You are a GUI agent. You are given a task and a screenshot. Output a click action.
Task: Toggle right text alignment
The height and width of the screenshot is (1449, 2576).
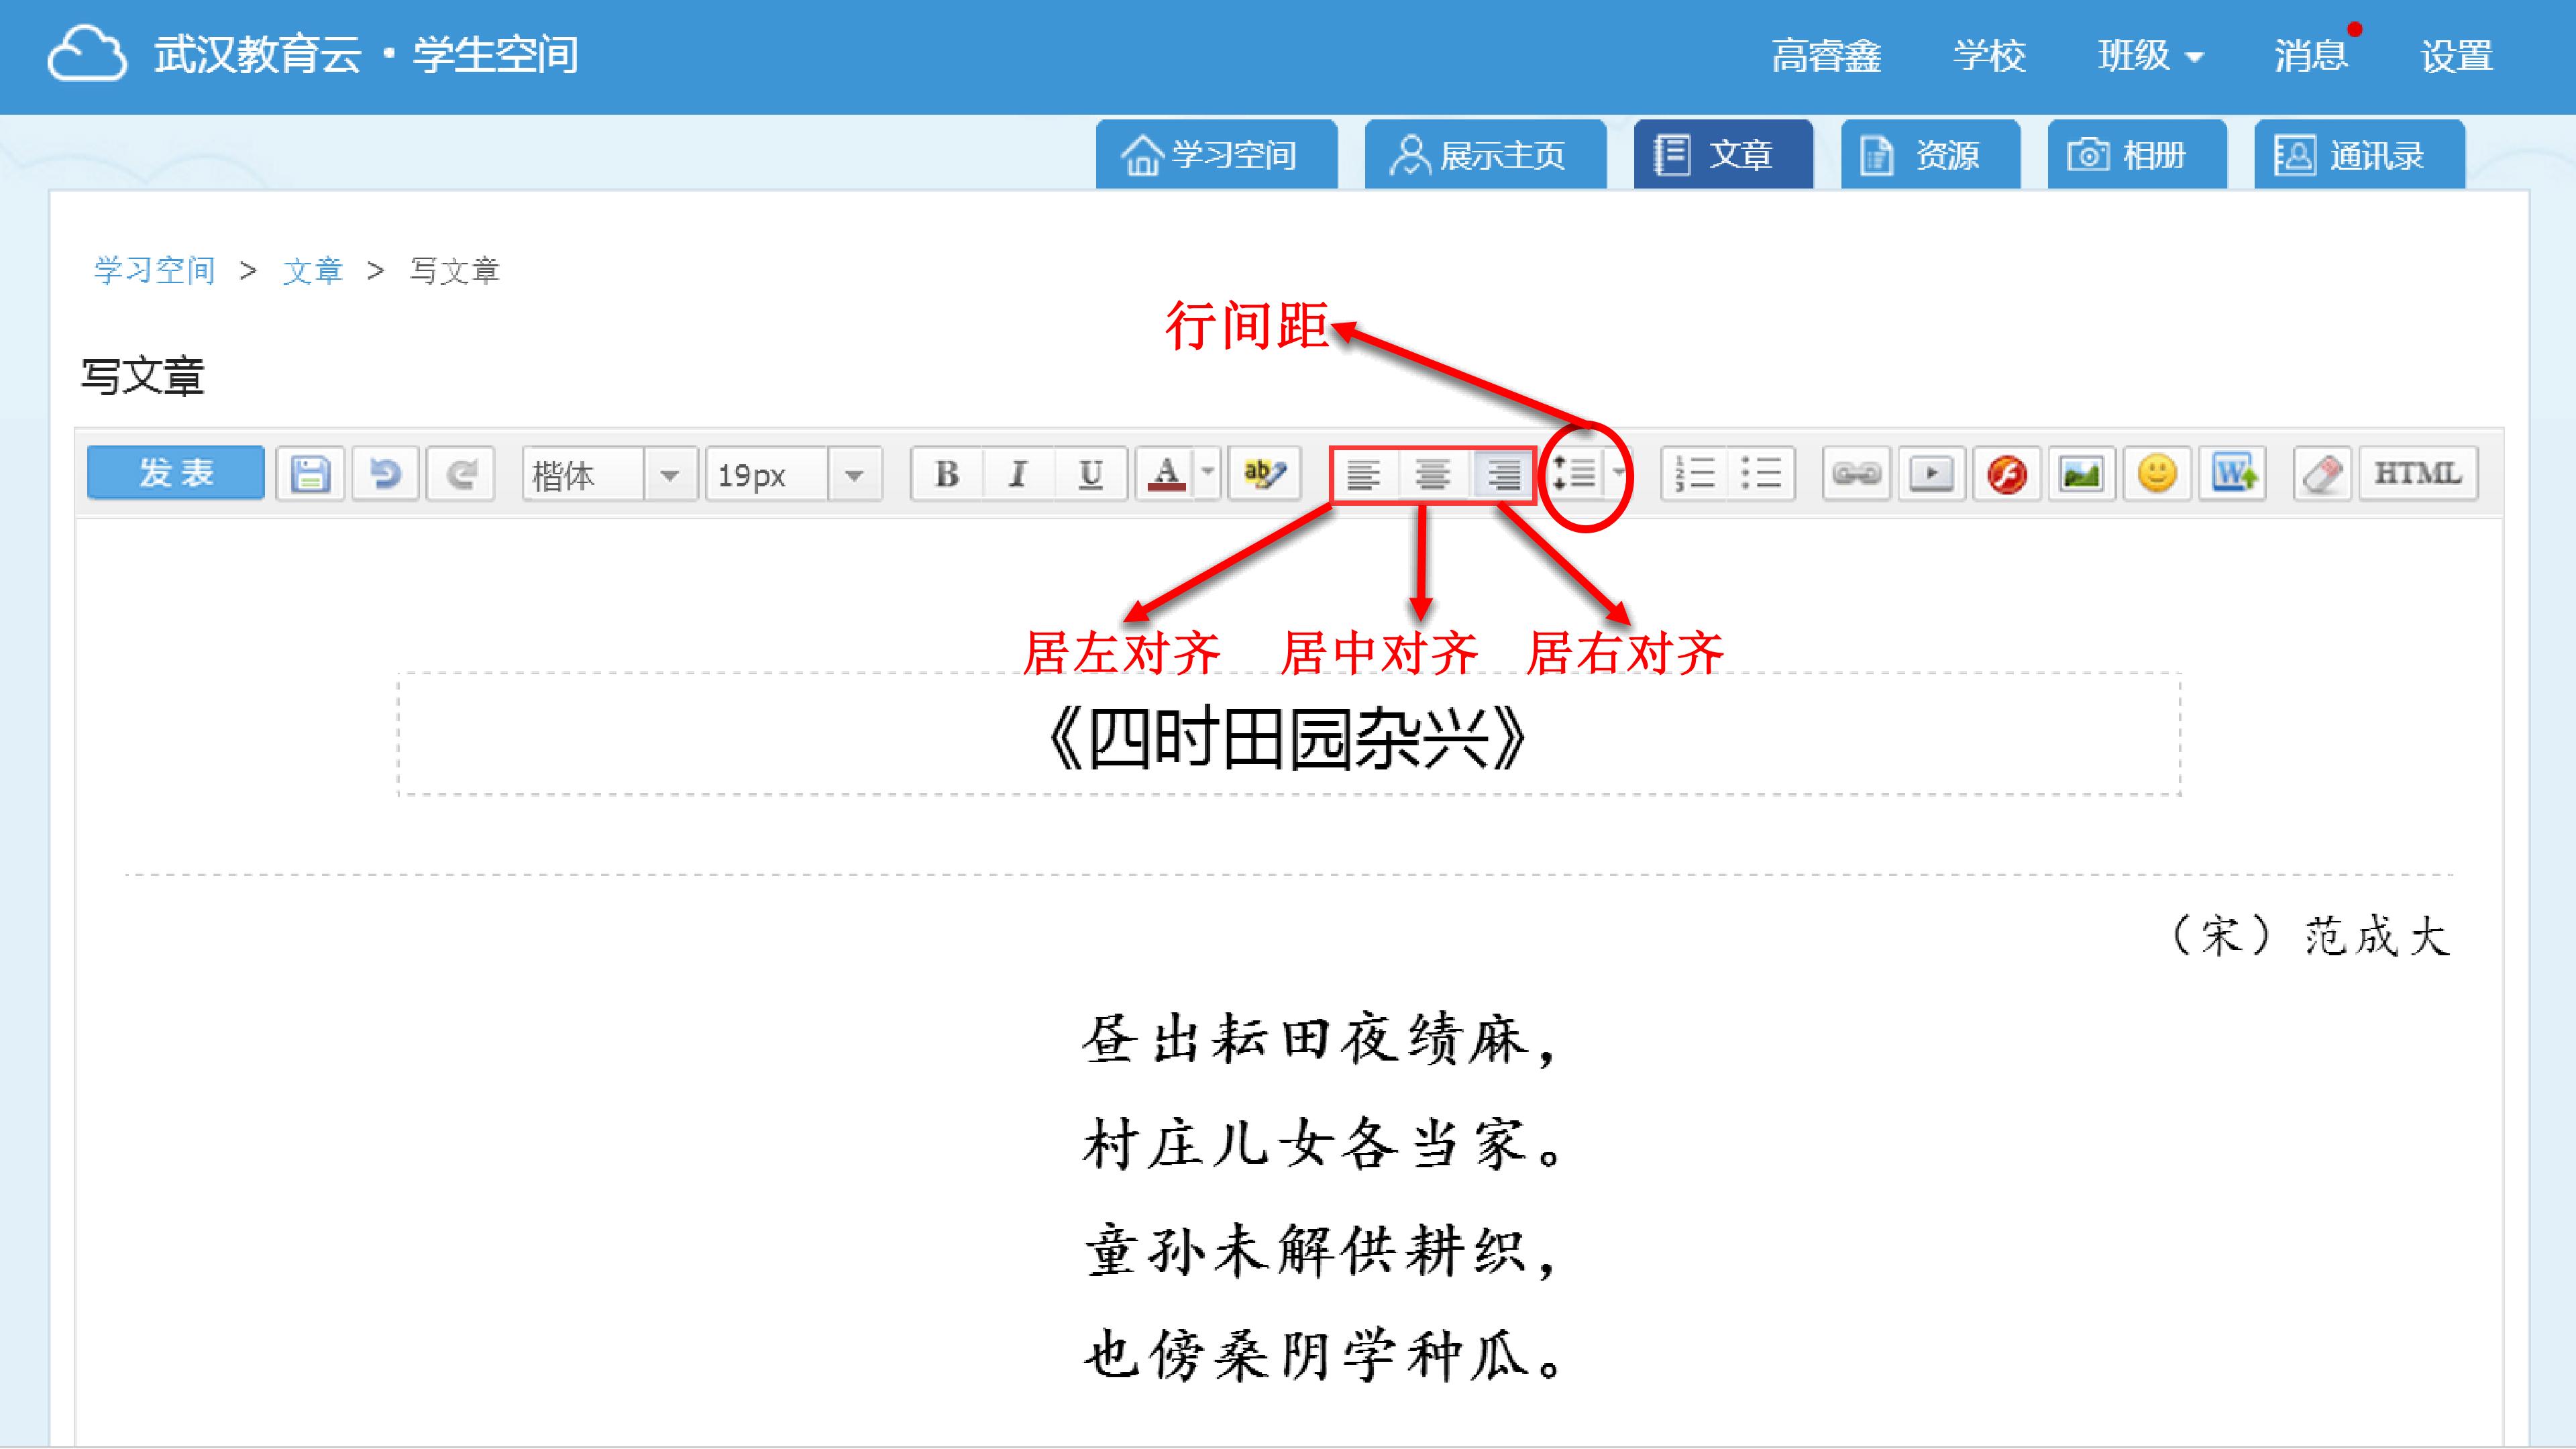point(1503,473)
